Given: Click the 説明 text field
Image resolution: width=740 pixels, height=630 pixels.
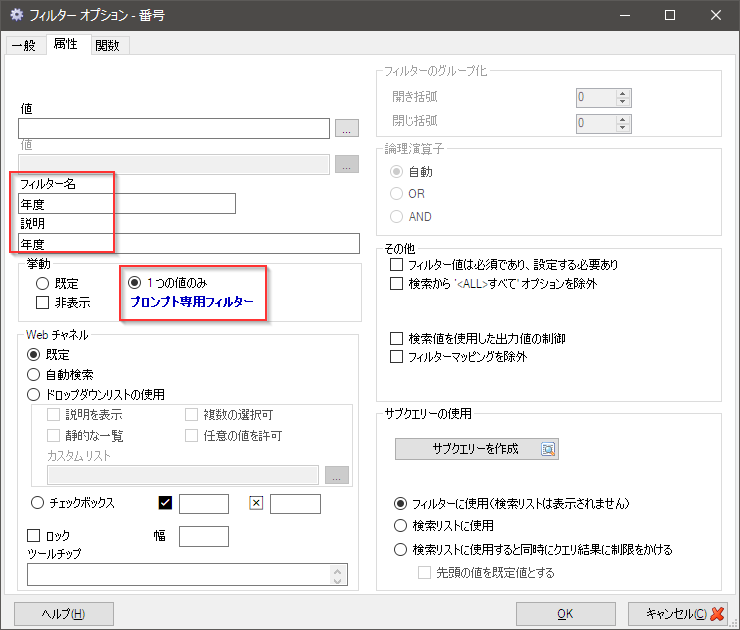Looking at the screenshot, I should 189,244.
